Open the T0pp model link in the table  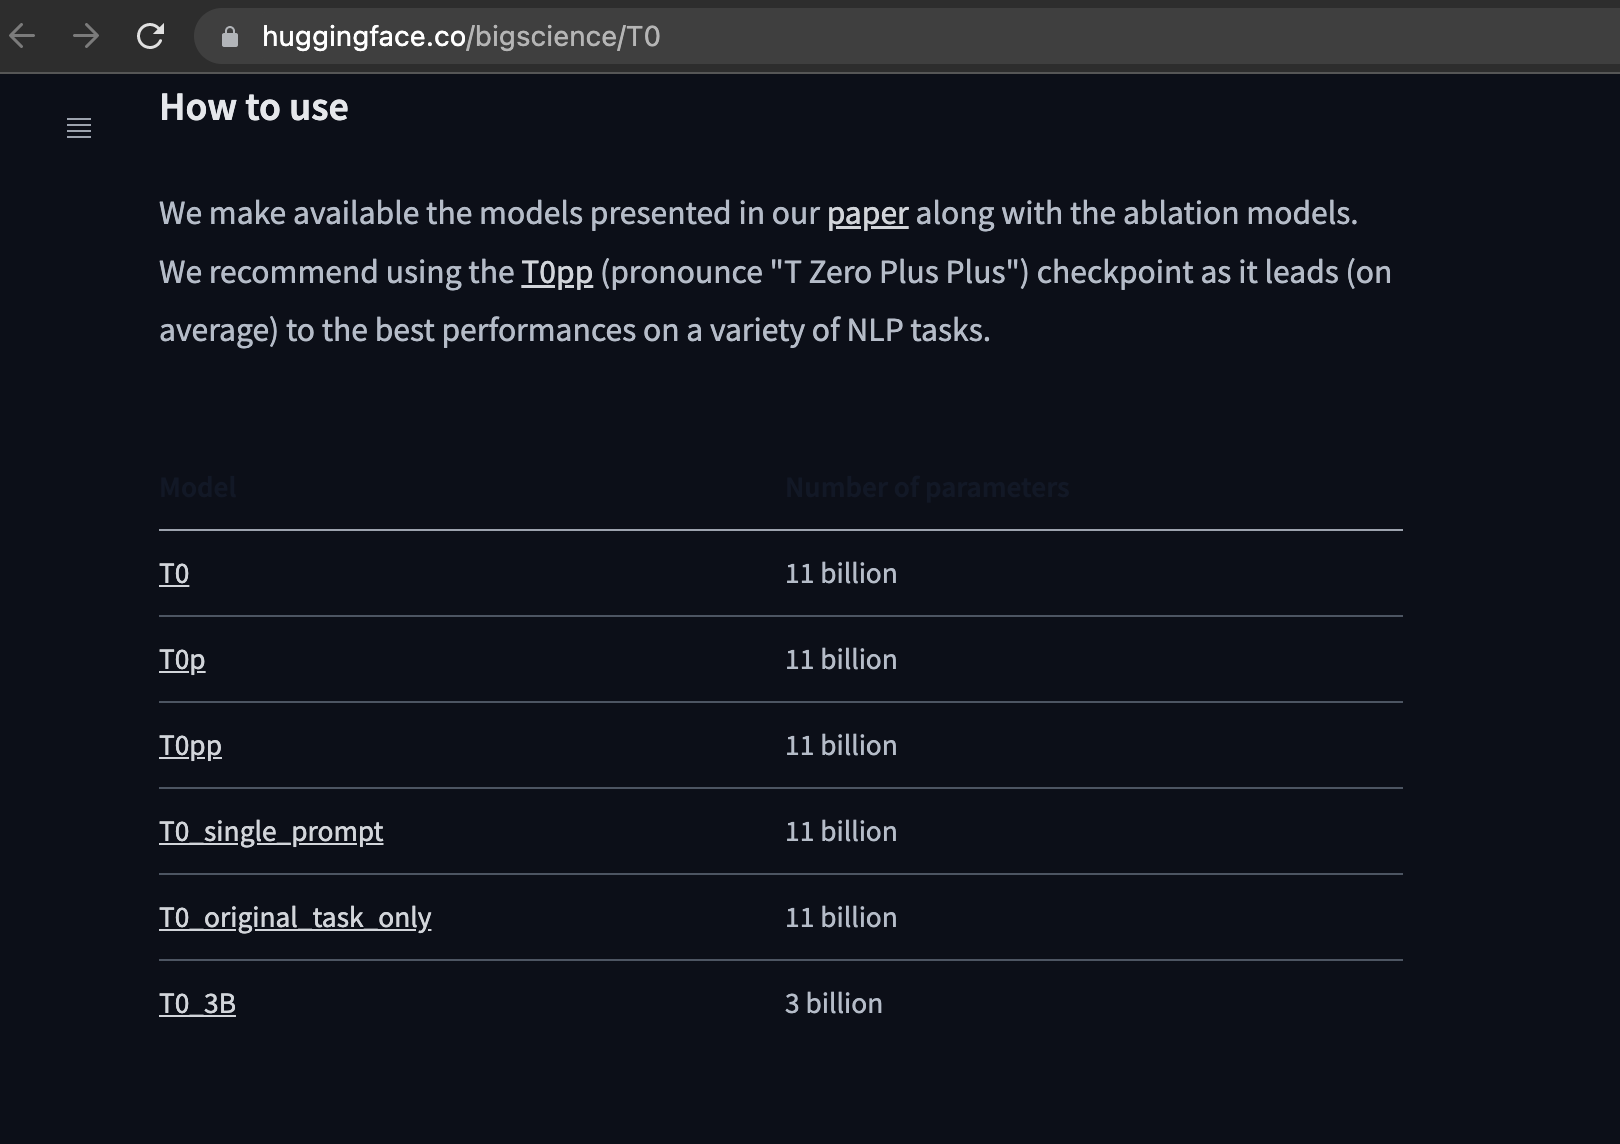point(191,745)
